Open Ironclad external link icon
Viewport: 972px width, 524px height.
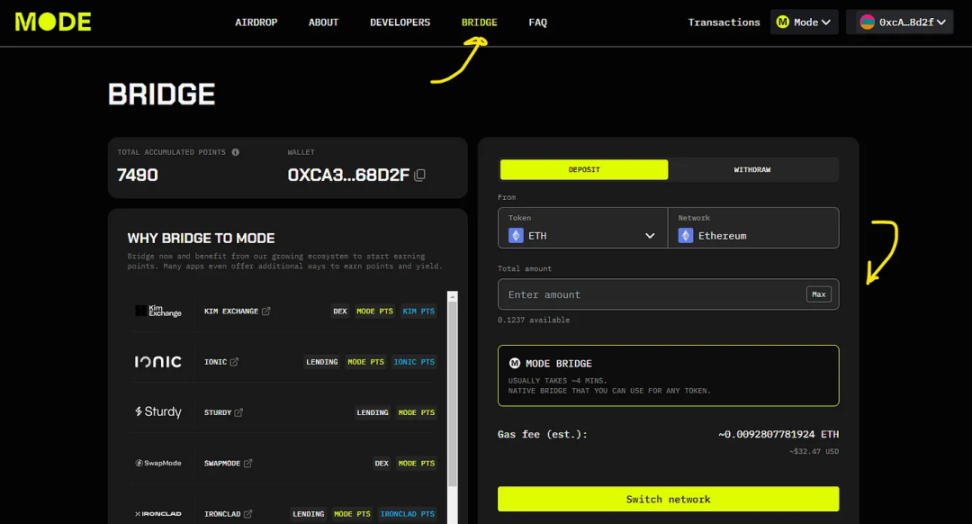247,514
